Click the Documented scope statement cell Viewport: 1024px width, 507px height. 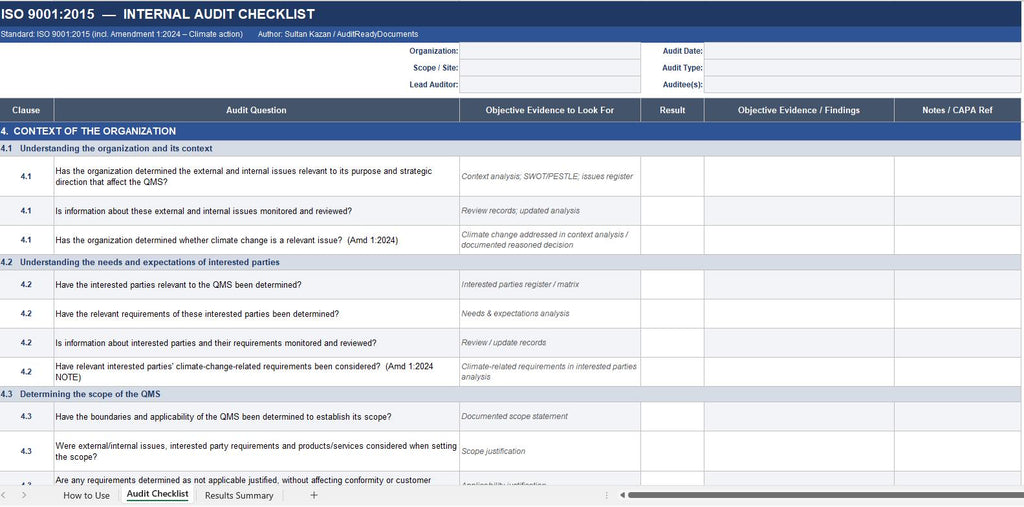550,416
